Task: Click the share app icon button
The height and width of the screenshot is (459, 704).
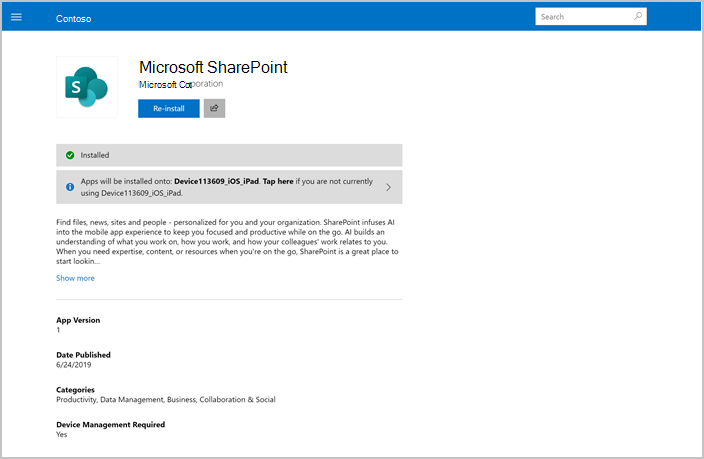Action: (x=214, y=108)
